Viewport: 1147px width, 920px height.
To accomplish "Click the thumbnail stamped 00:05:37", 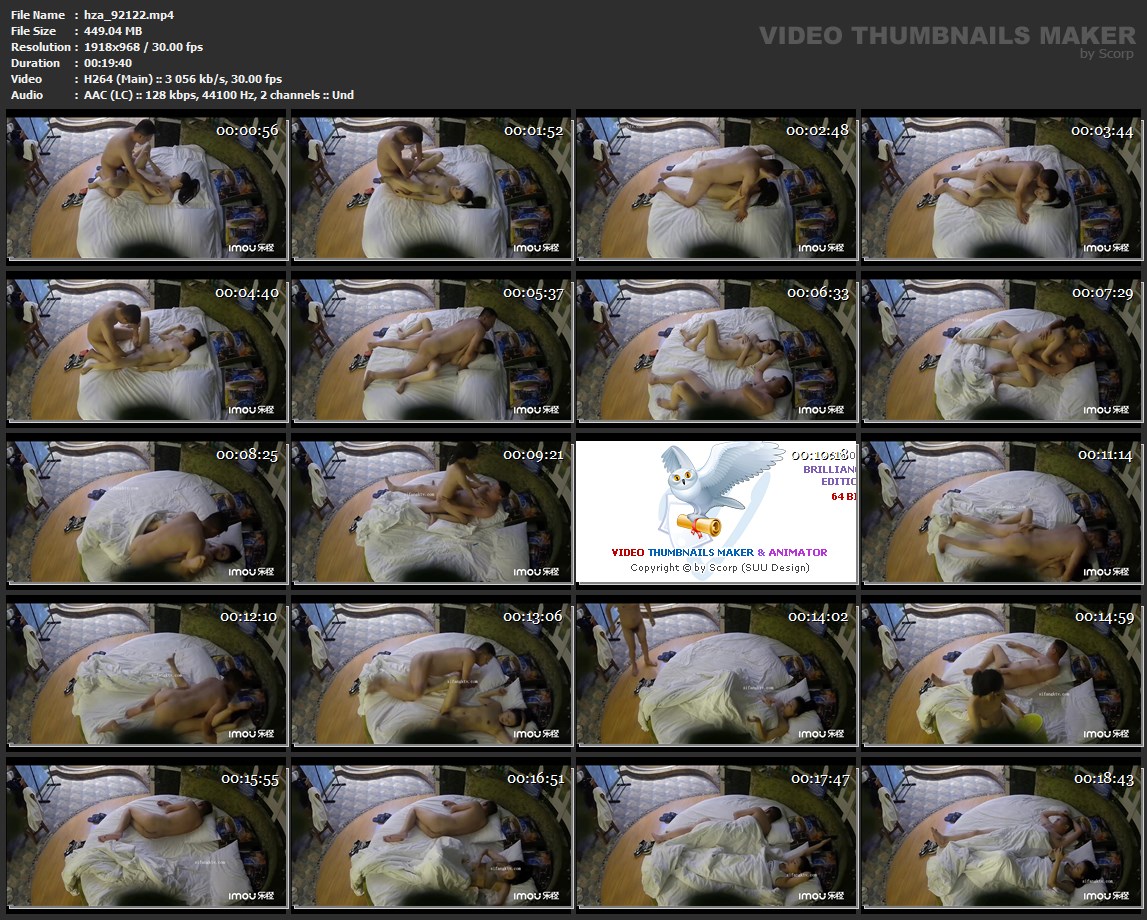I will [431, 350].
